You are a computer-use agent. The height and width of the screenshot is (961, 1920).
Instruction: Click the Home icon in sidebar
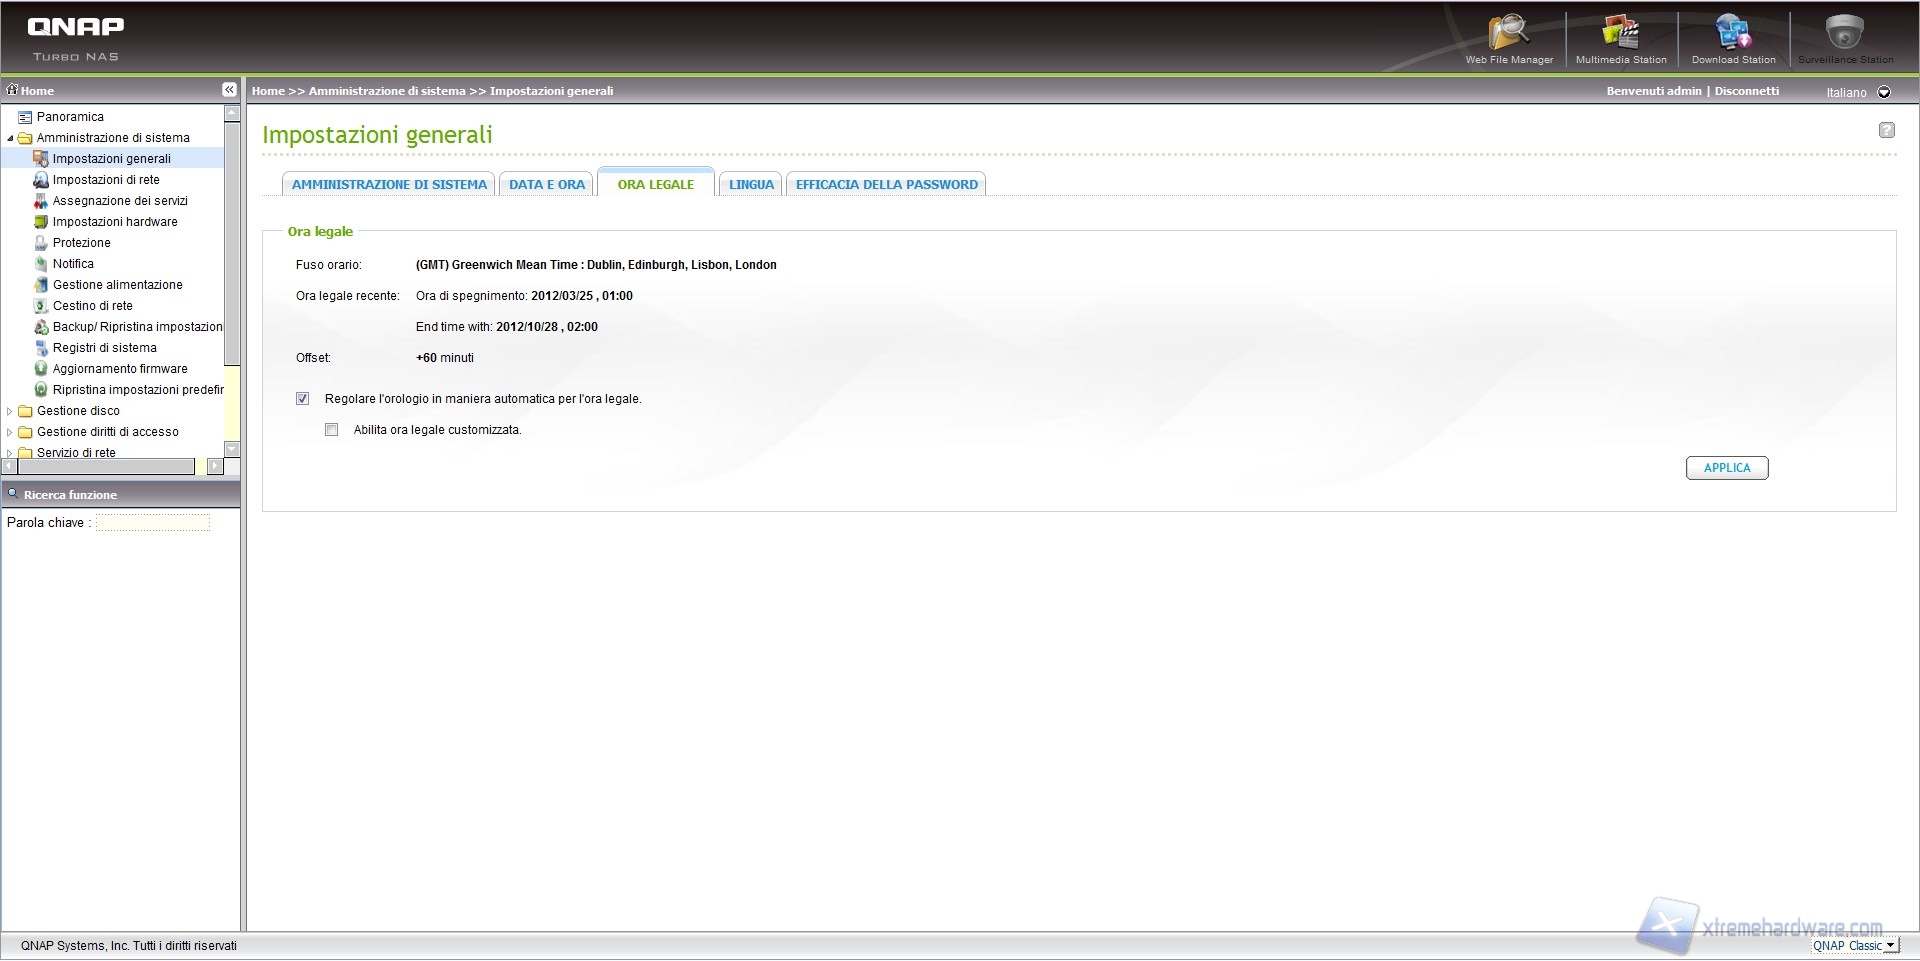[13, 90]
